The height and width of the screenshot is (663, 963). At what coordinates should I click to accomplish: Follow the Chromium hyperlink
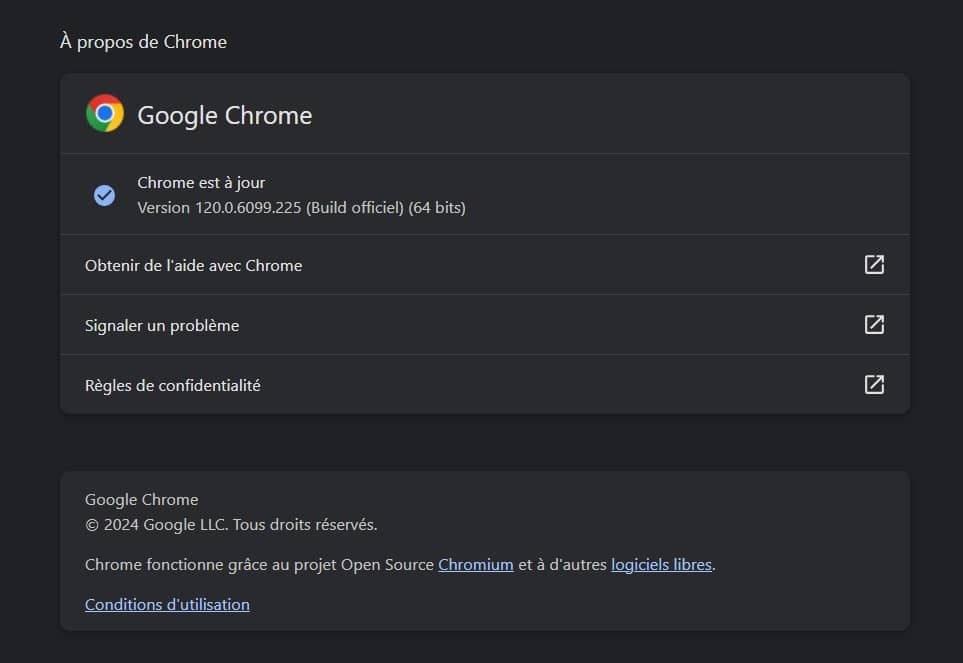point(475,564)
